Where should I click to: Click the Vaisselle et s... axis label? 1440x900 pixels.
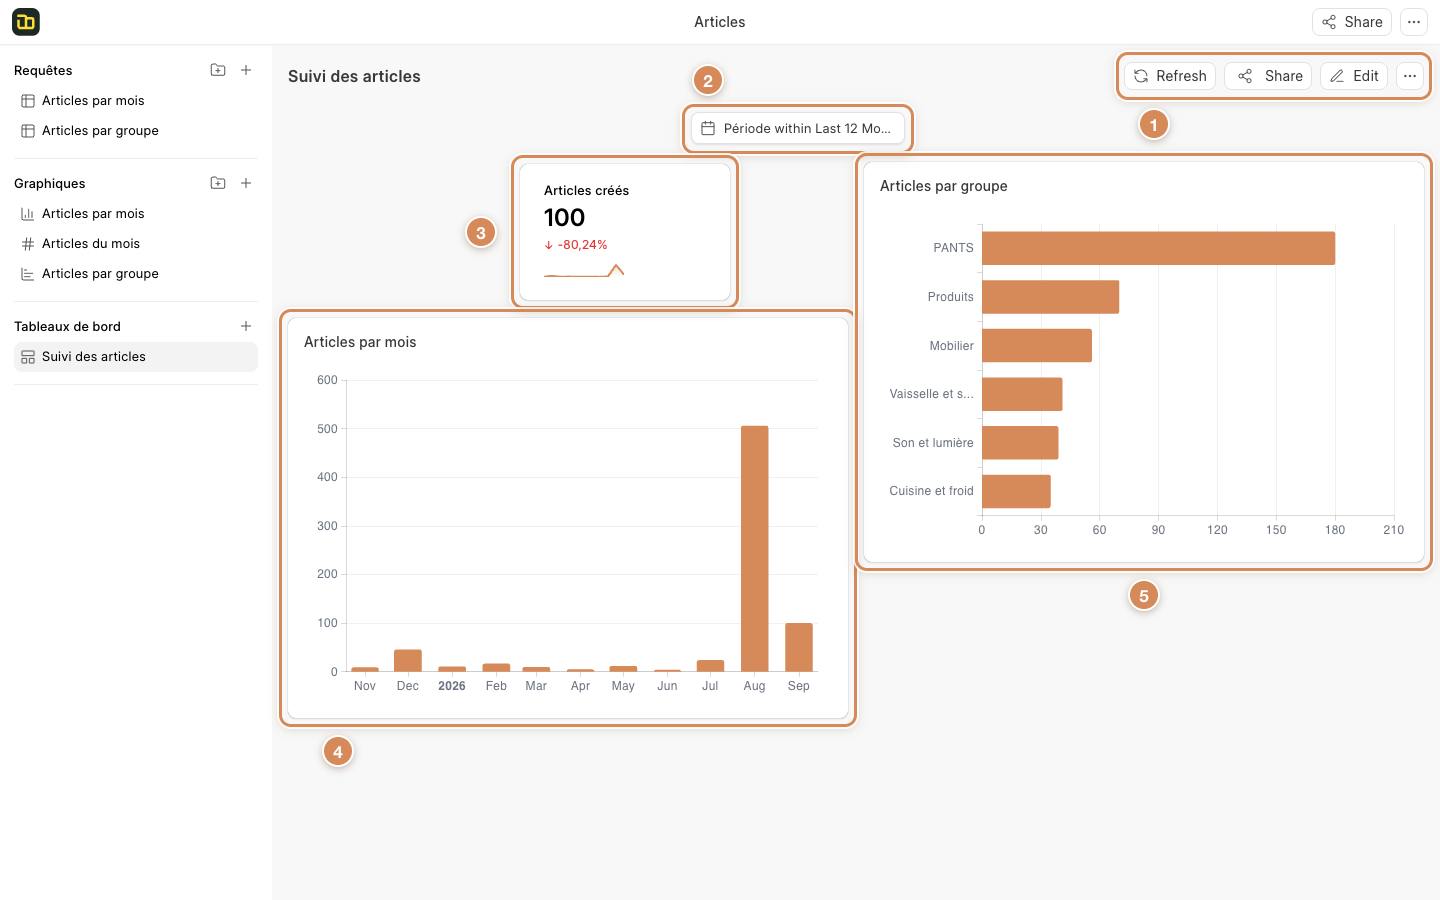click(x=931, y=394)
